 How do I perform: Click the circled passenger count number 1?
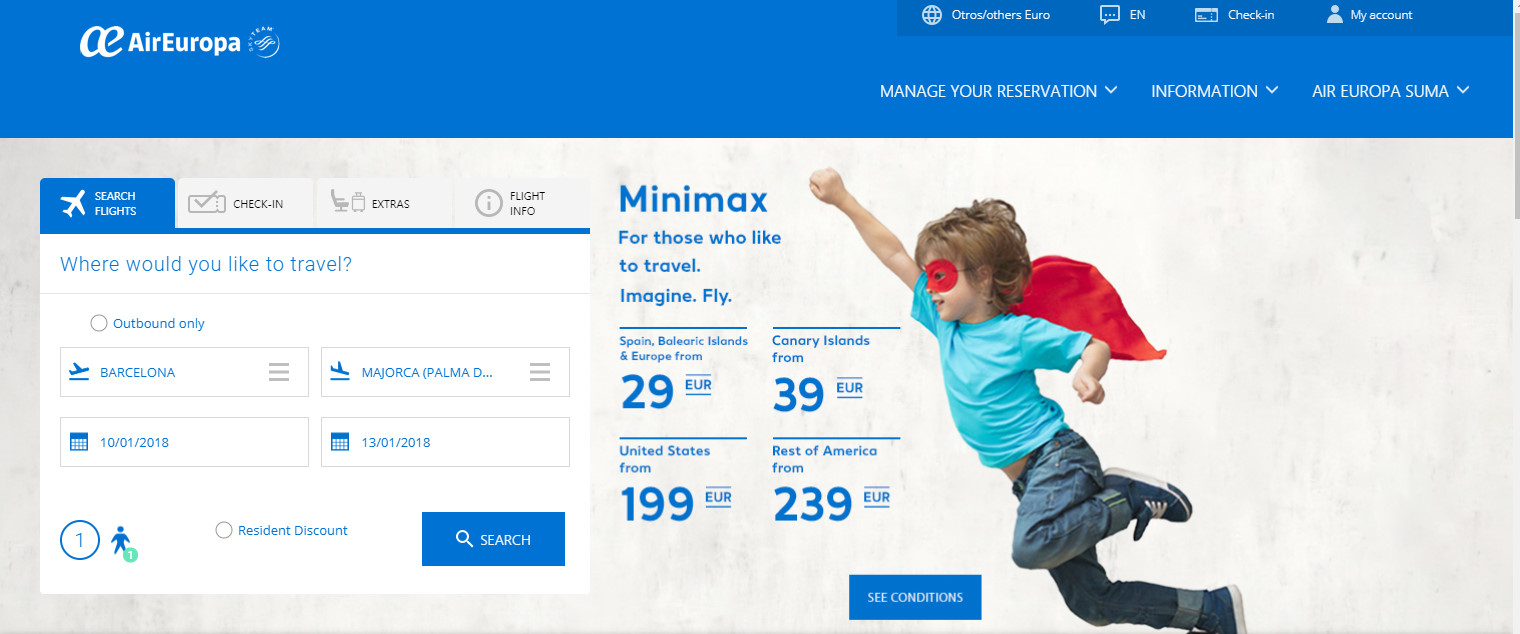point(80,541)
